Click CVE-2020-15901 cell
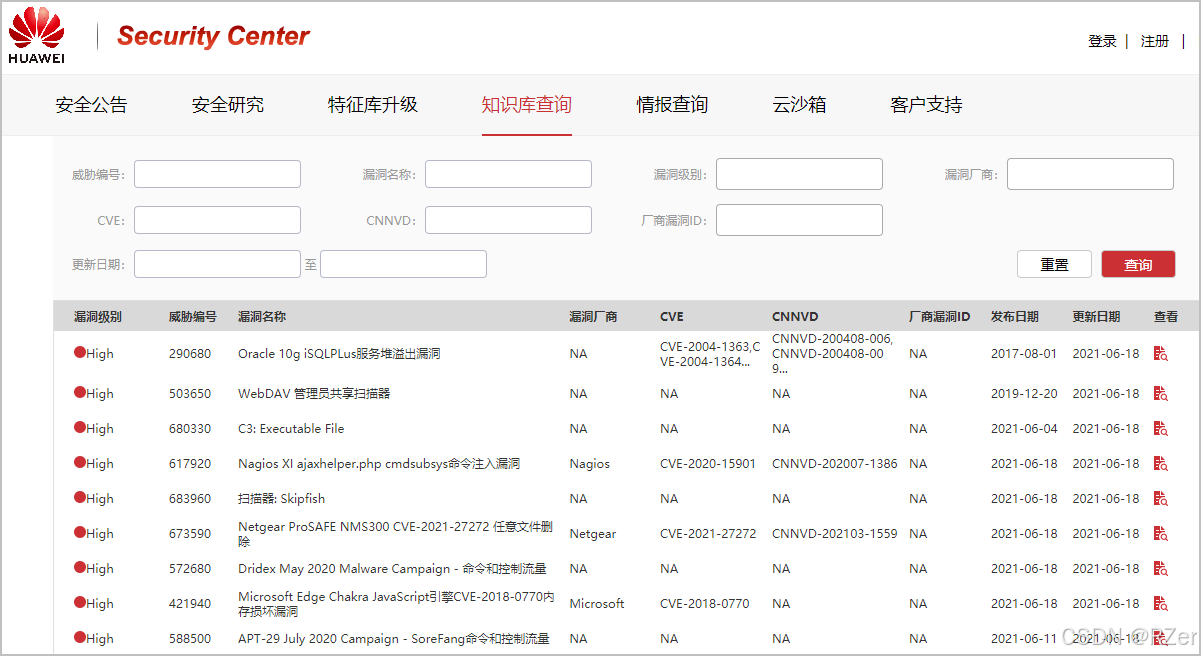1201x656 pixels. point(708,464)
